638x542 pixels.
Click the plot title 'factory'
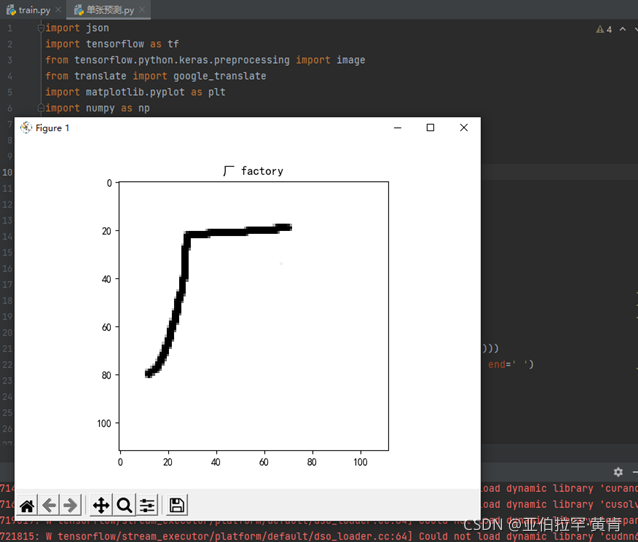coord(262,171)
